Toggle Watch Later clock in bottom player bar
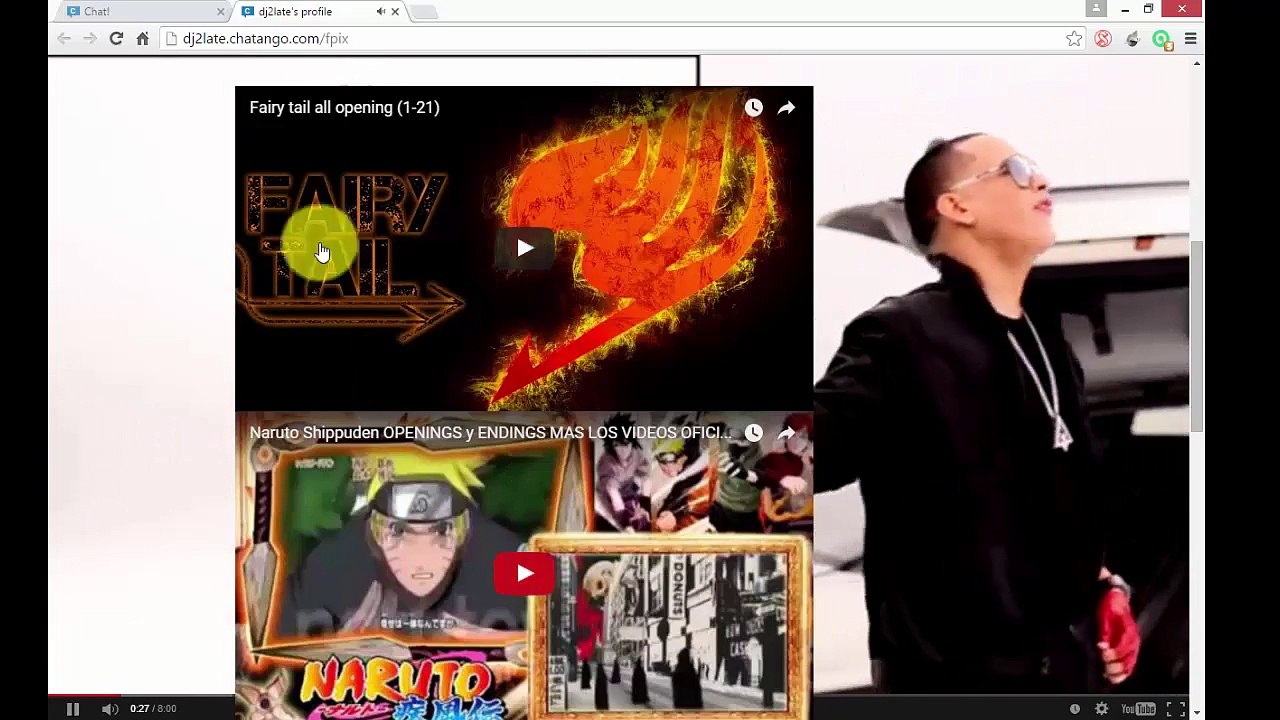Screen dimensions: 1280x720 pos(1075,709)
